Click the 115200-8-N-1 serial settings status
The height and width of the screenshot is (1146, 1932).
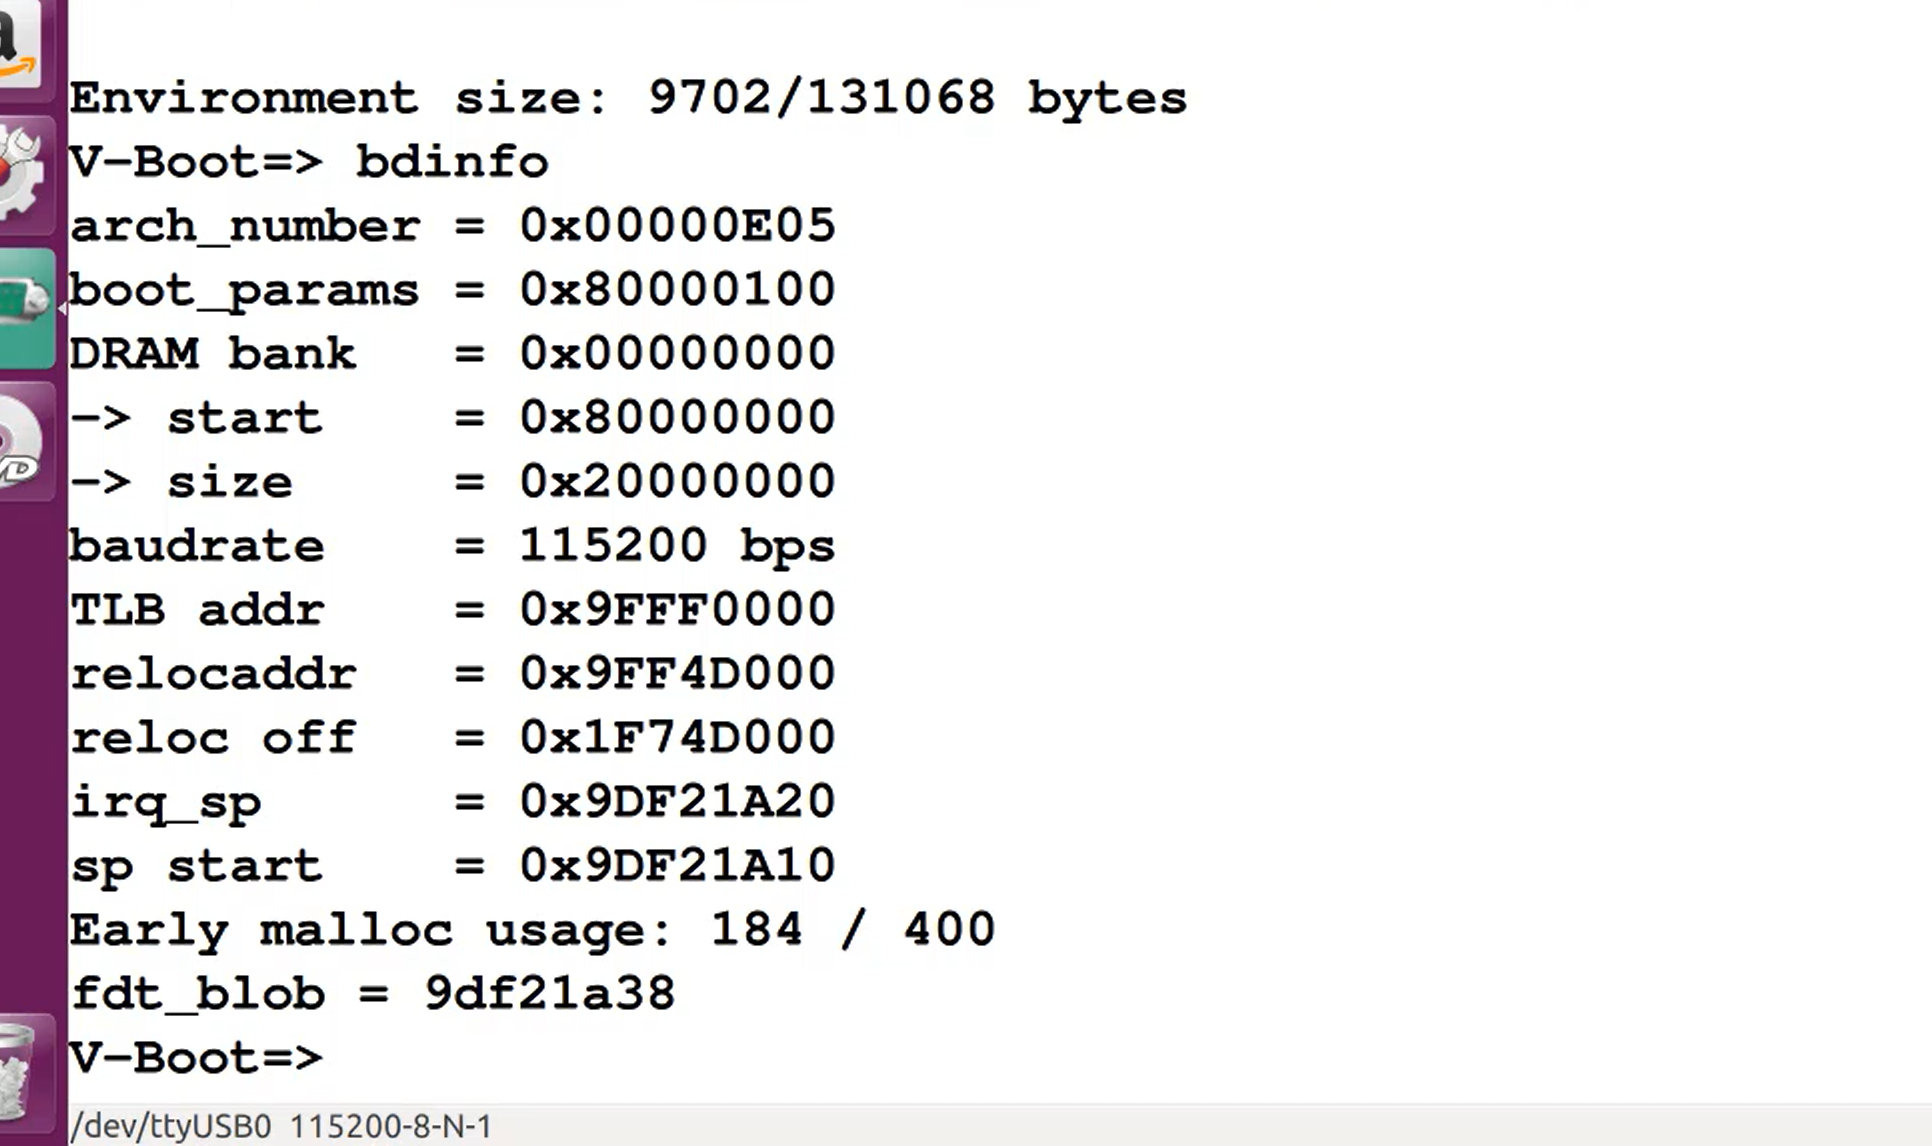[391, 1127]
